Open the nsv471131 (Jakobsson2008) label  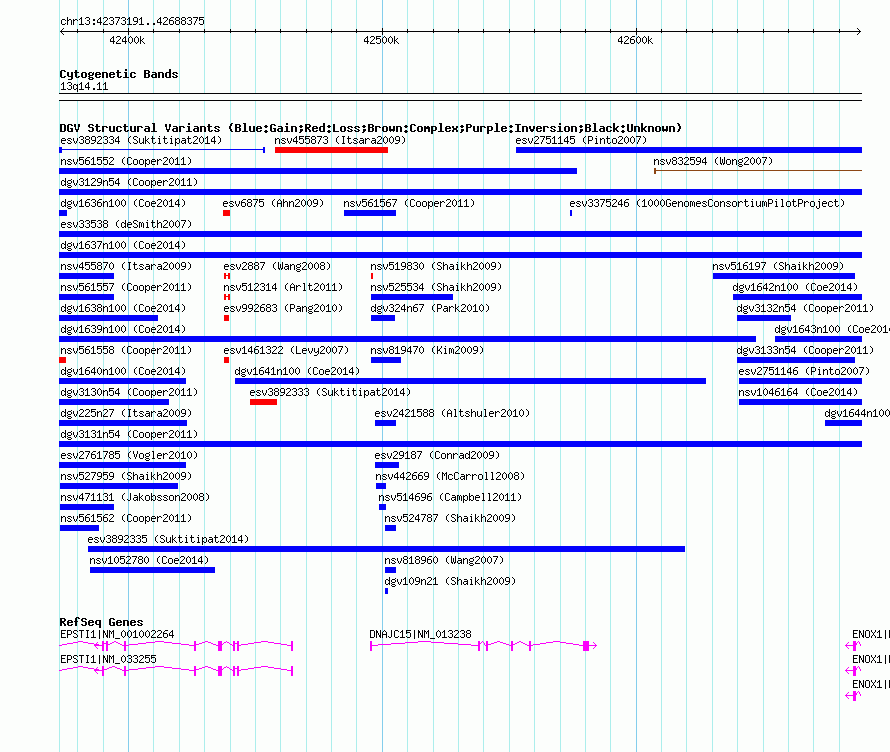(135, 497)
